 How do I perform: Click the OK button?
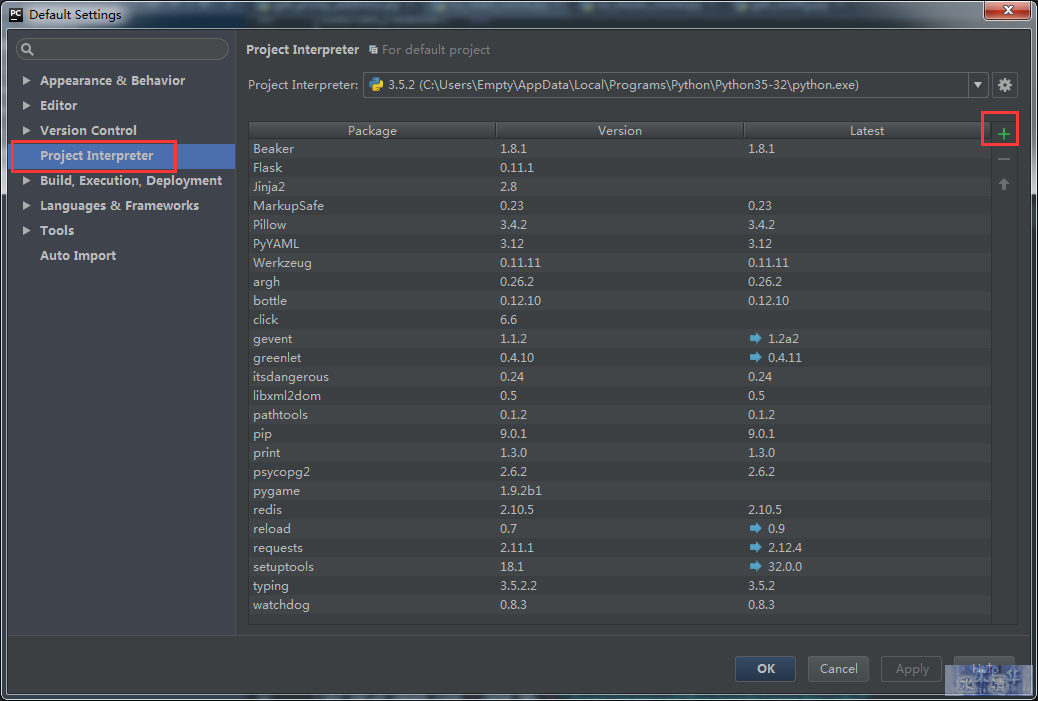pyautogui.click(x=765, y=669)
